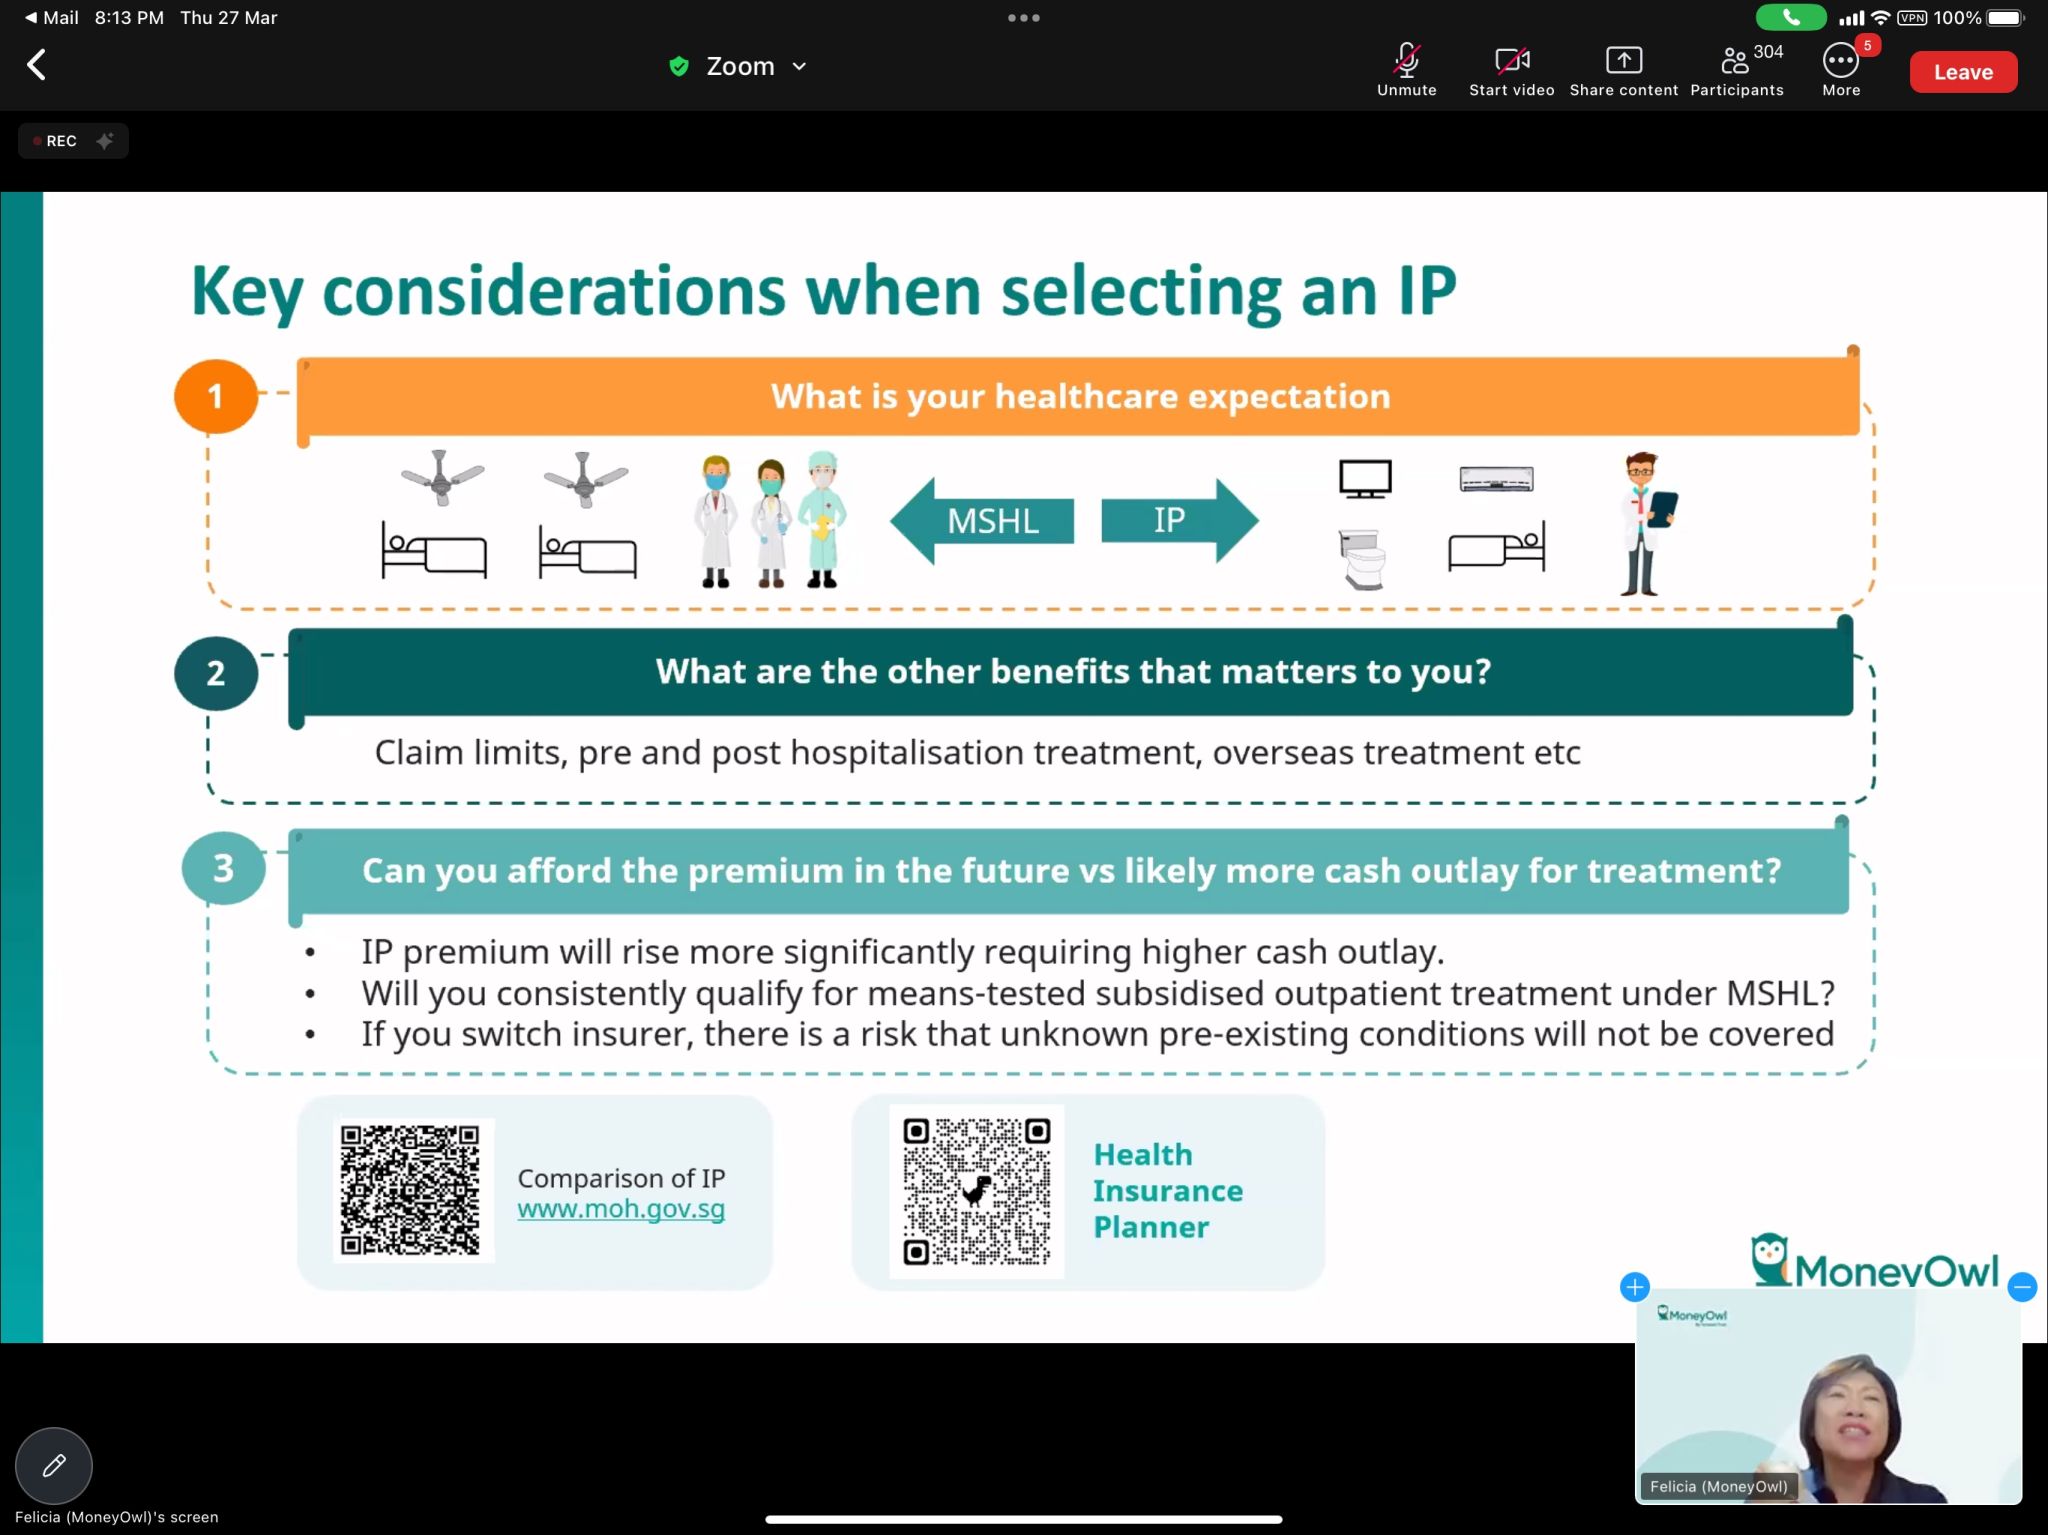This screenshot has height=1535, width=2048.
Task: Click the Health Insurance Planner QR code
Action: point(977,1191)
